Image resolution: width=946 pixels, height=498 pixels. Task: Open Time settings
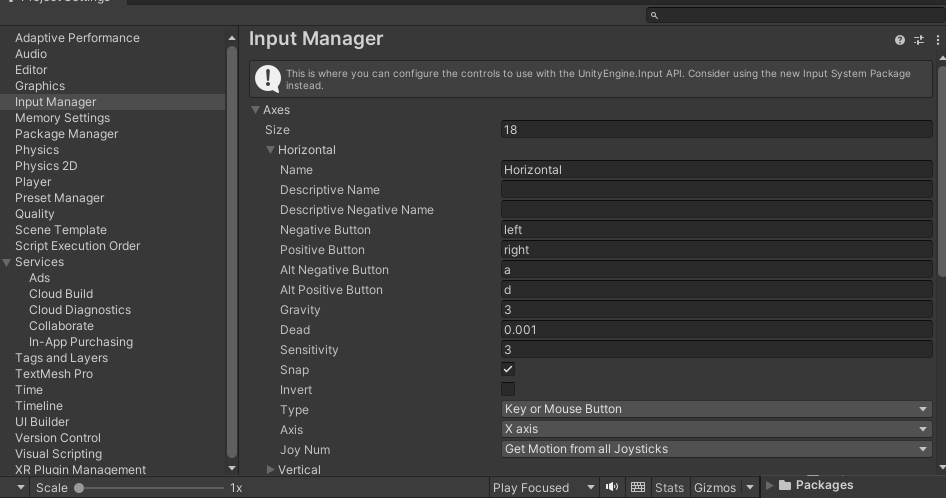pos(29,389)
